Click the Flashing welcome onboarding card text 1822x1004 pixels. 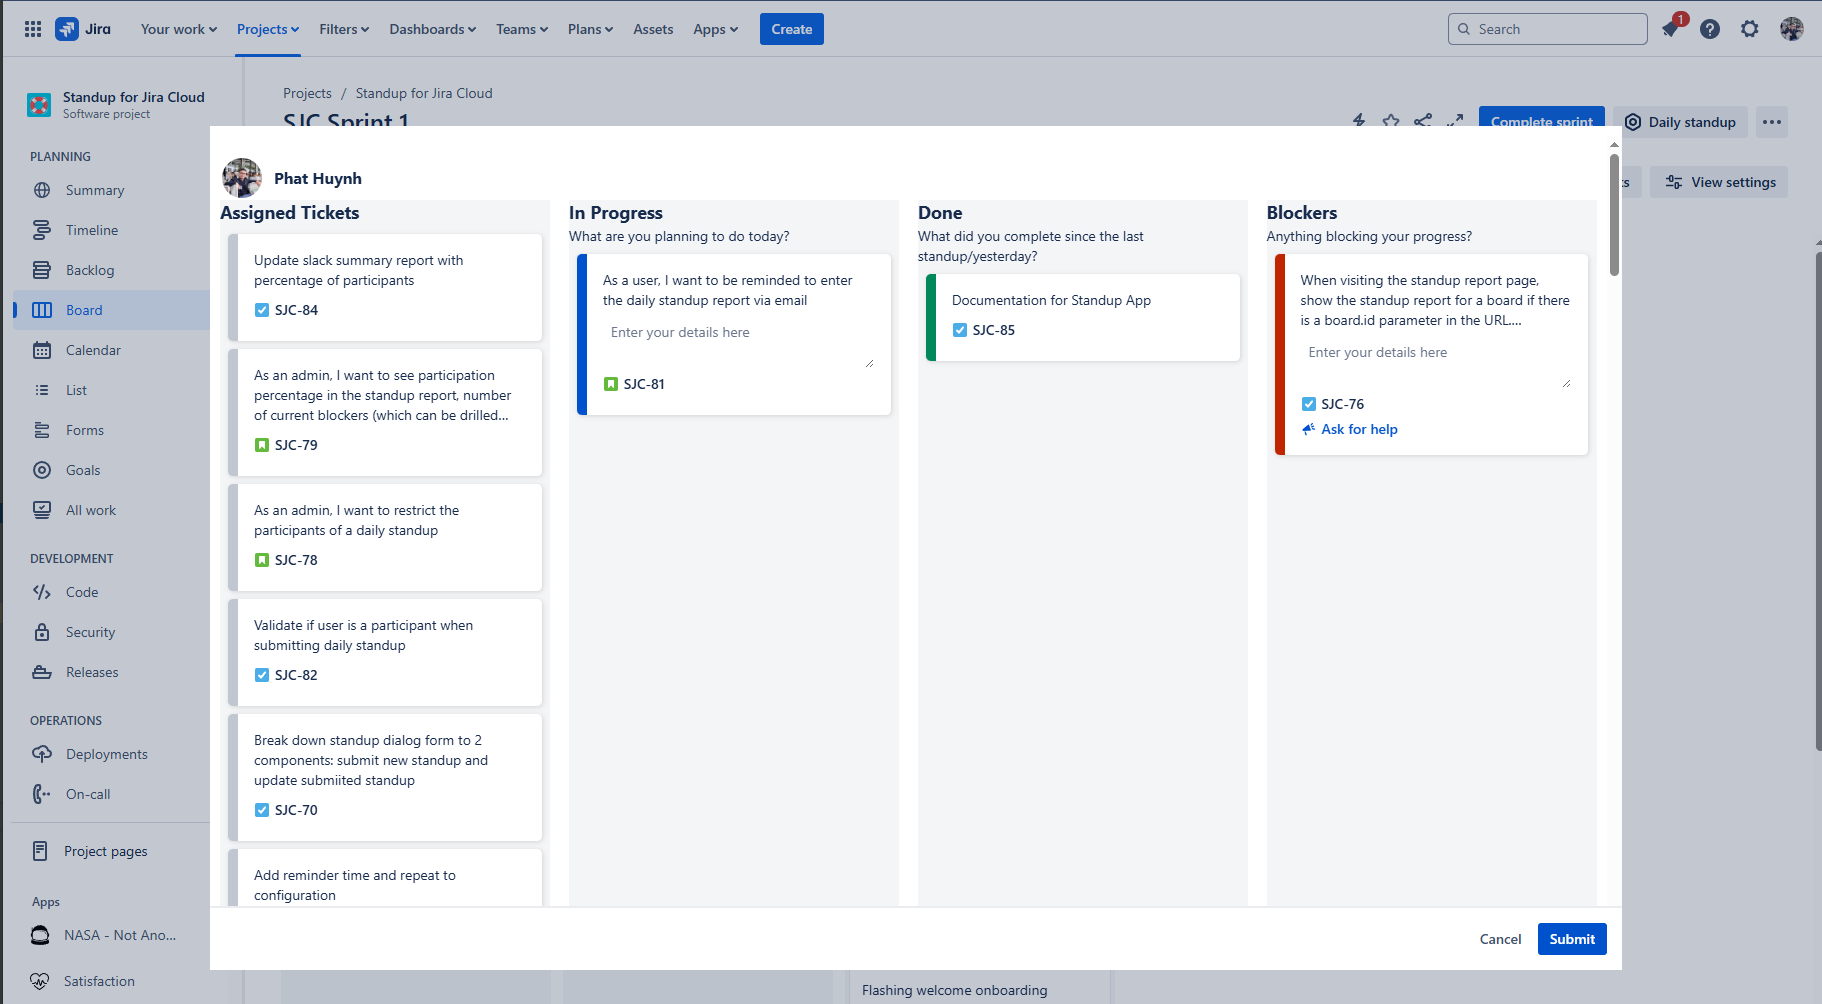coord(954,990)
